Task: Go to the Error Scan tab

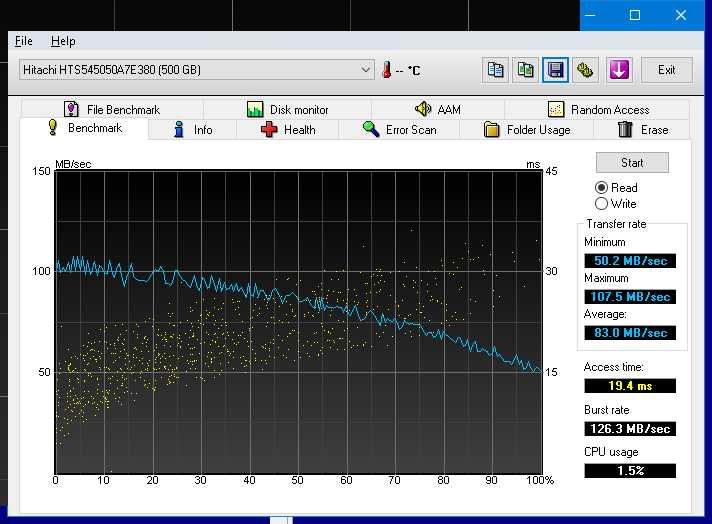Action: point(400,130)
